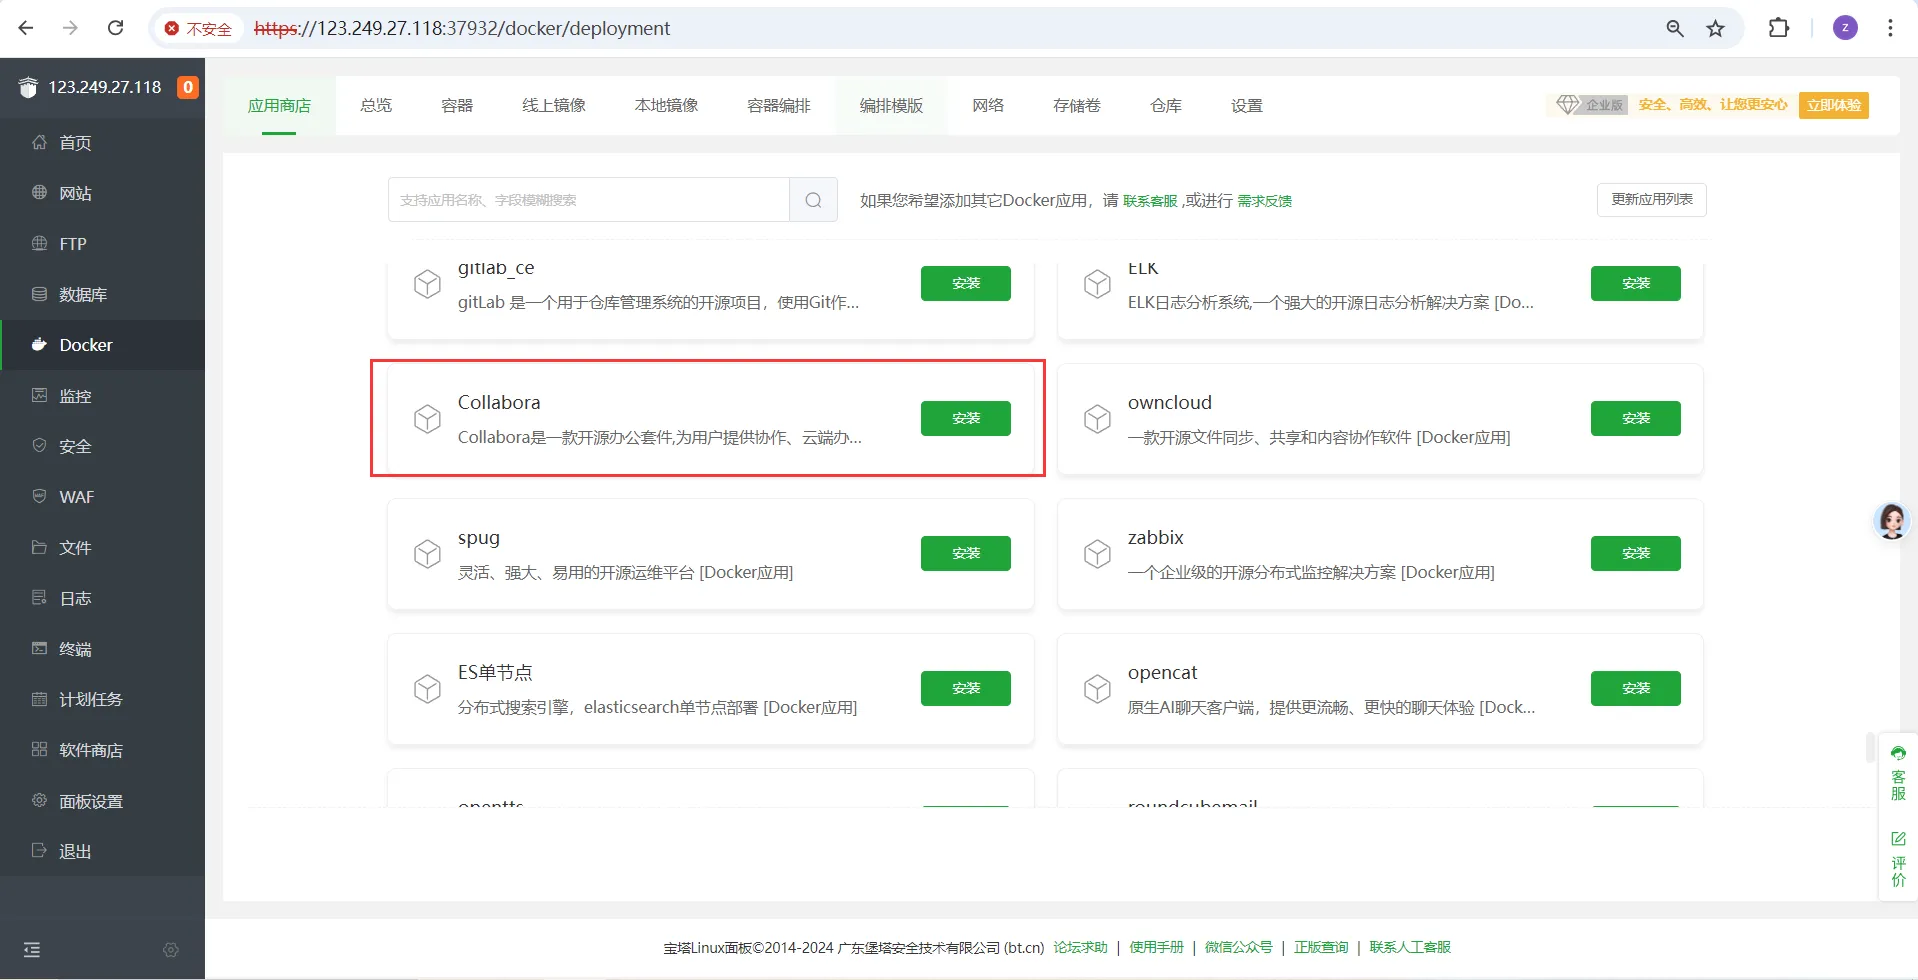Install the ES单节点 app
This screenshot has width=1918, height=980.
pyautogui.click(x=966, y=688)
